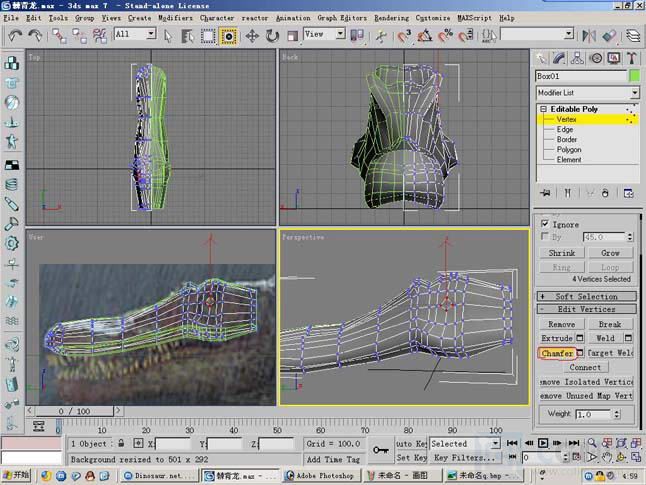
Task: Click the Break vertices button
Action: (610, 324)
